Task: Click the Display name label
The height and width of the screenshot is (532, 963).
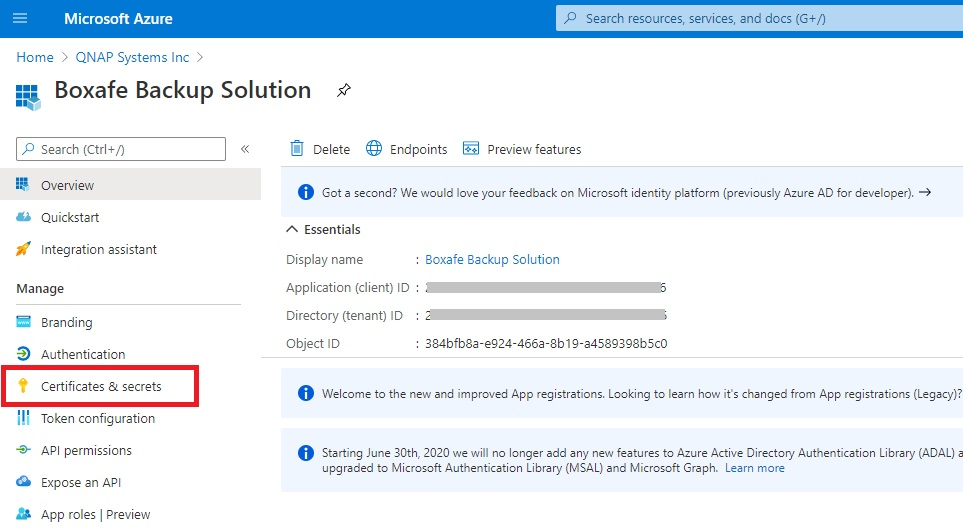Action: click(x=324, y=260)
